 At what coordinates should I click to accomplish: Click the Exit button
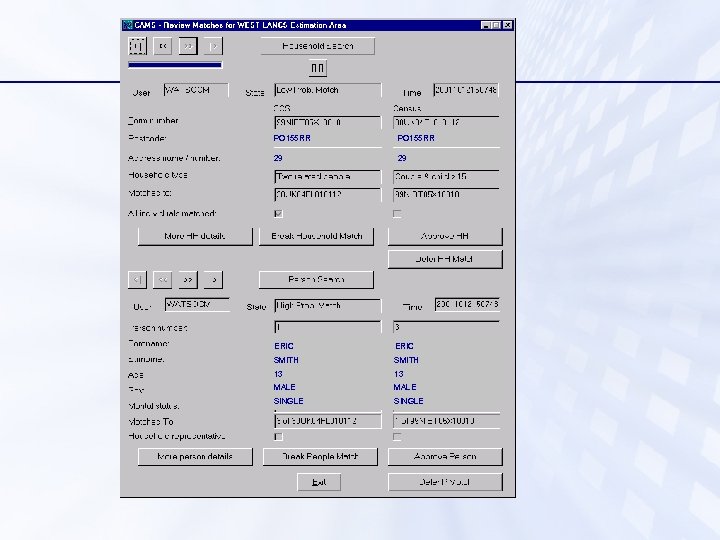click(319, 482)
